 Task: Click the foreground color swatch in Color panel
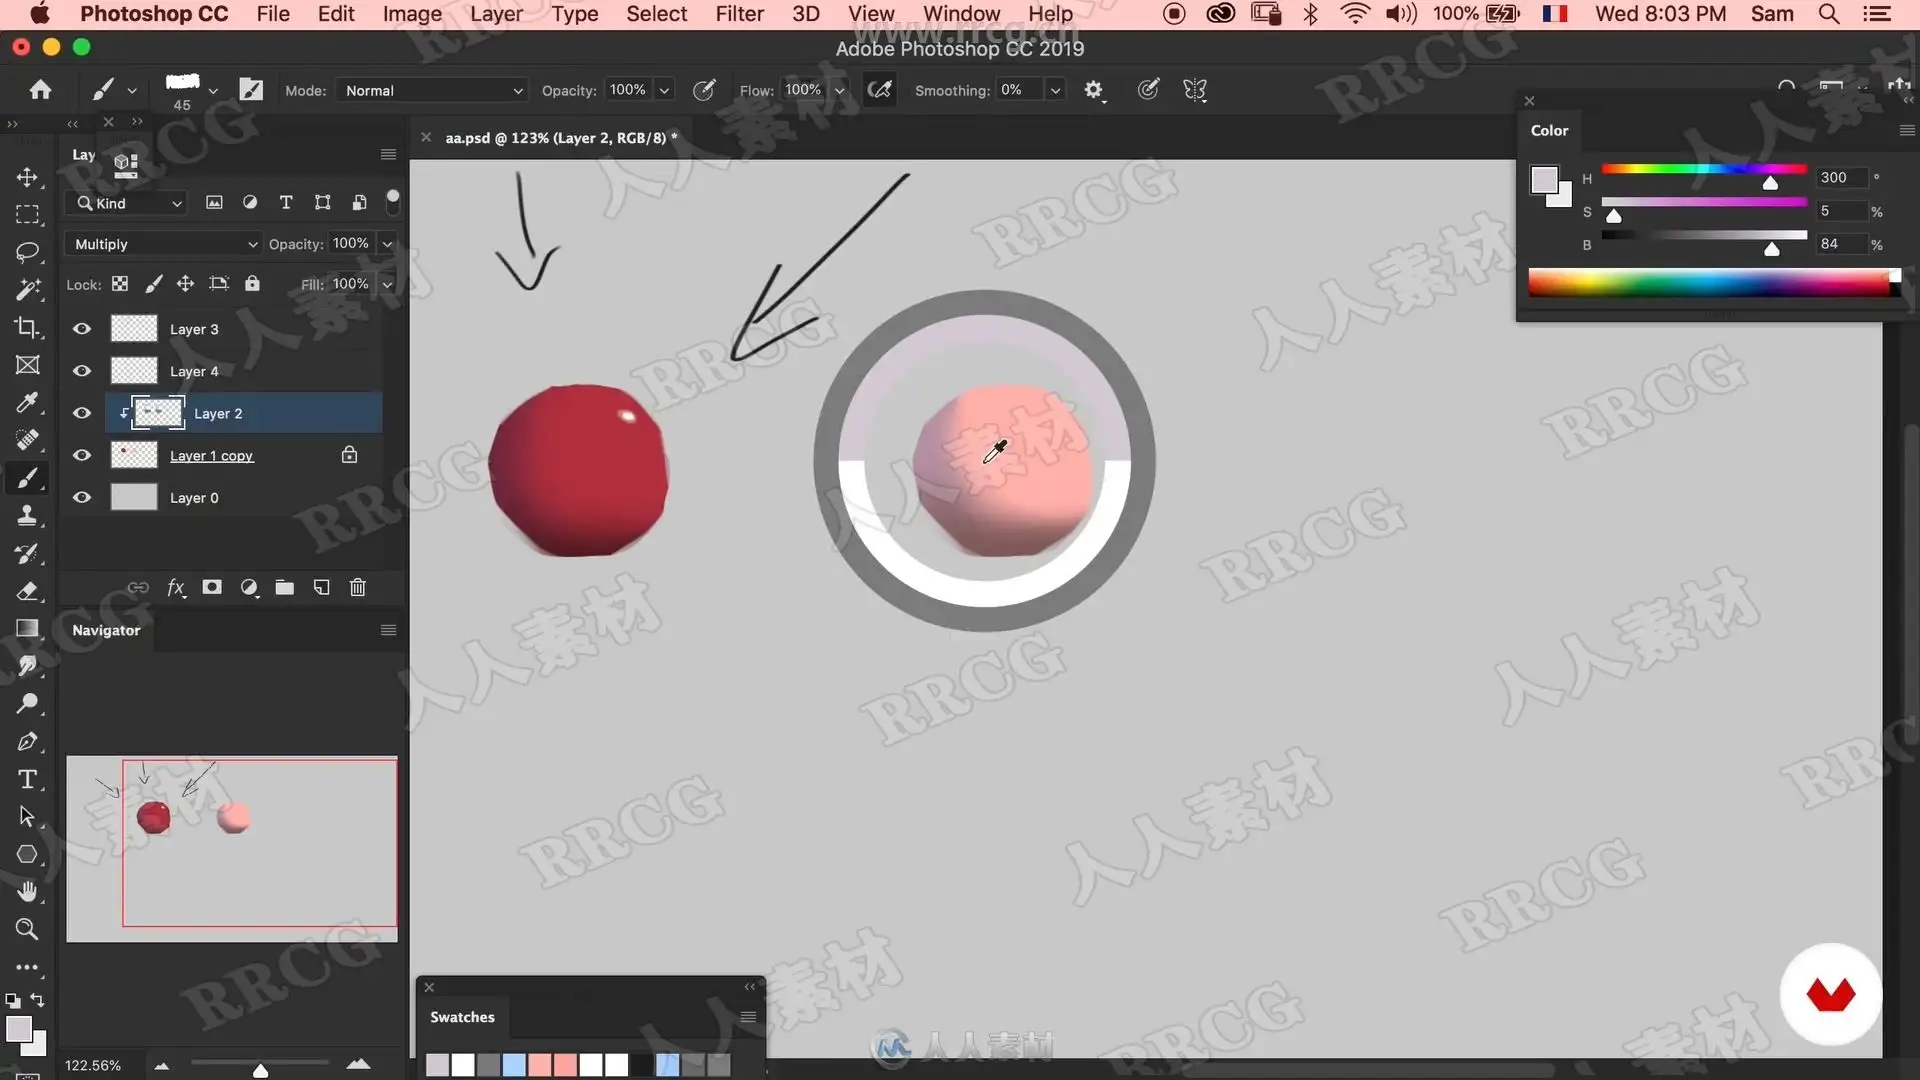coord(1544,180)
